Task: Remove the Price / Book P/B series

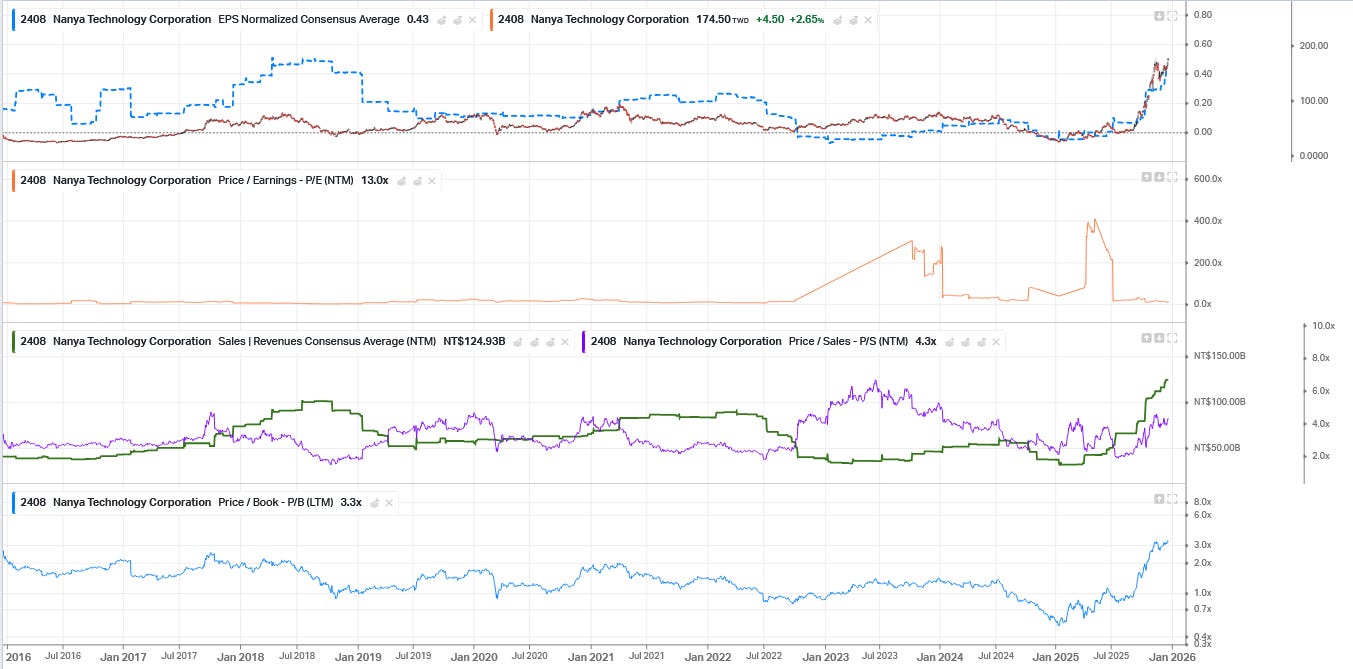Action: (389, 502)
